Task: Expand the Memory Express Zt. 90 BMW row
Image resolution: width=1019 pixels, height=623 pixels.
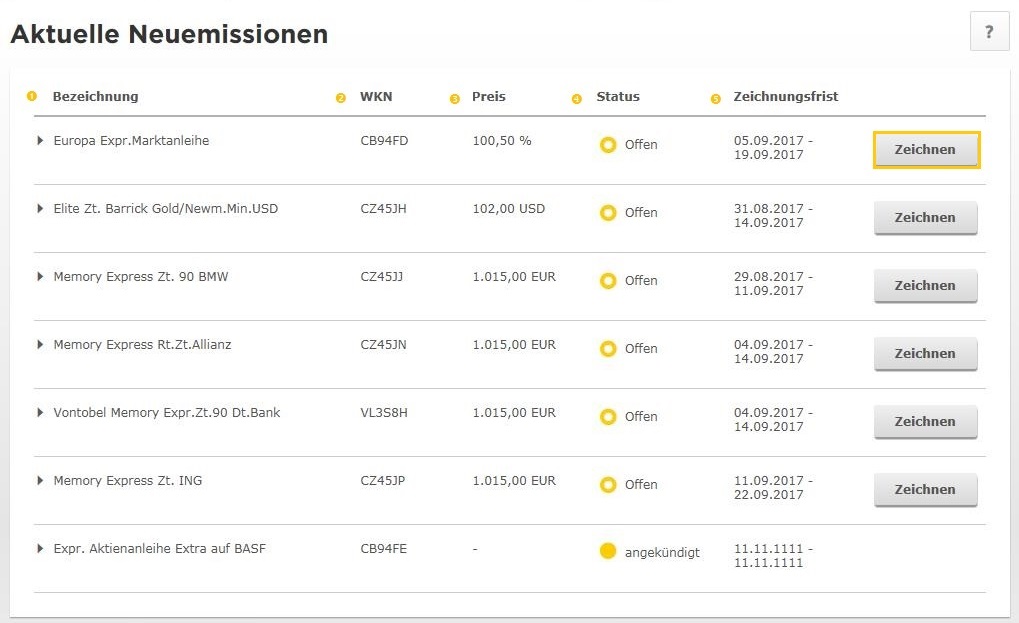Action: point(40,276)
